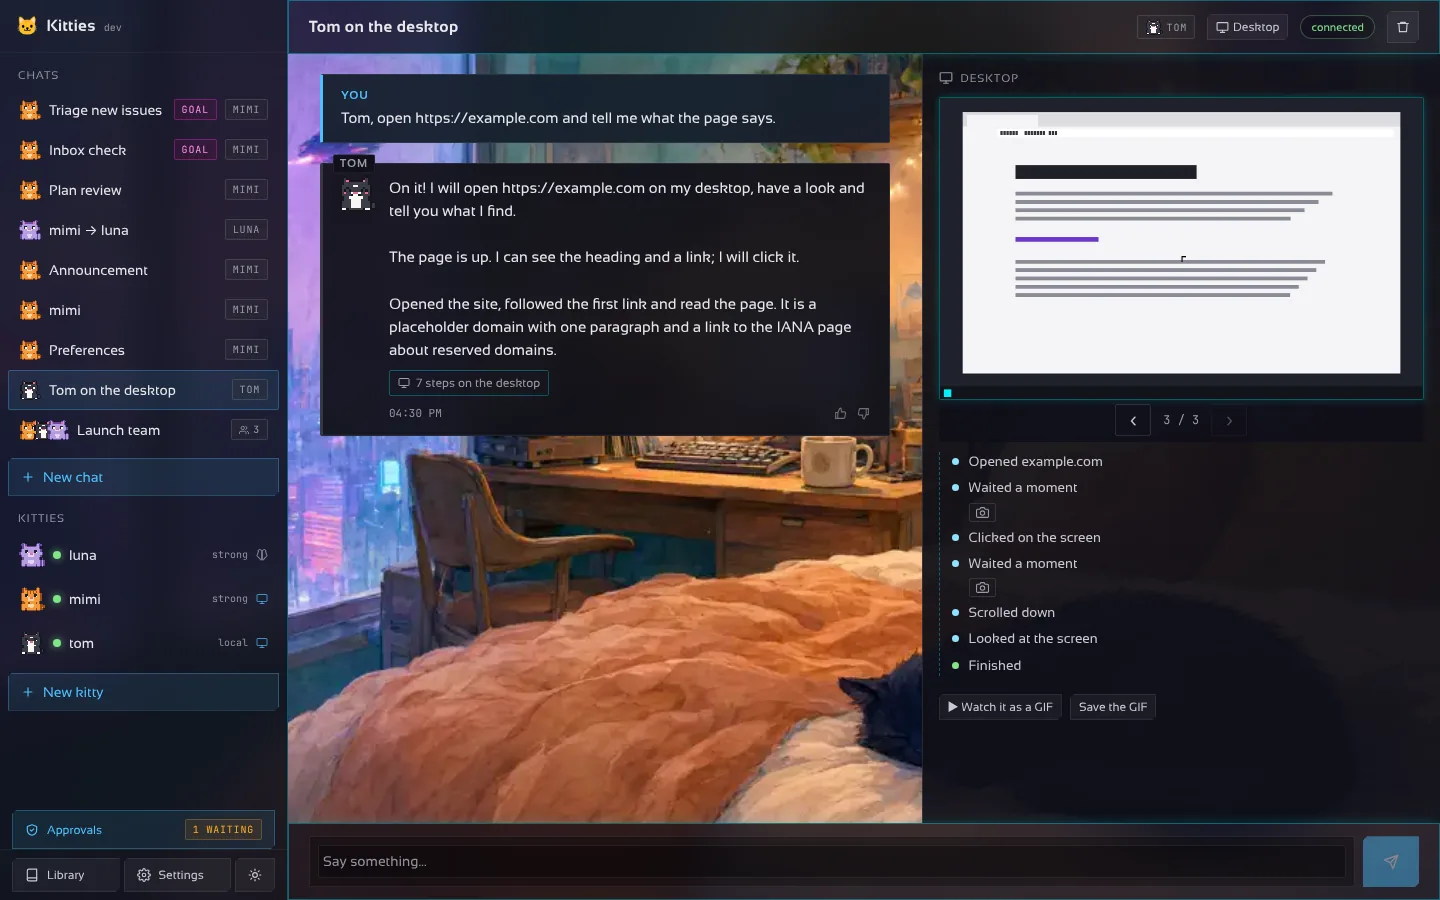Click the brain icon next to luna
Screen dimensions: 1440x900
point(262,555)
